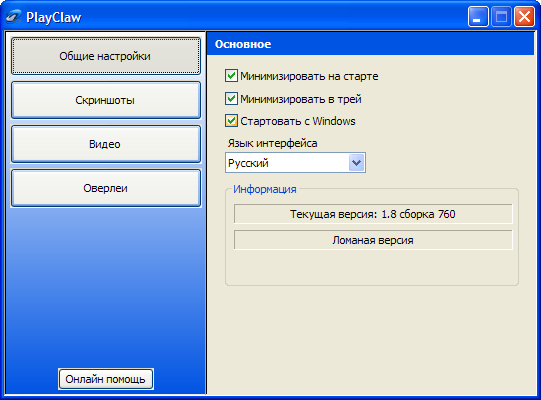Go to the Оверлеи section

pos(106,188)
